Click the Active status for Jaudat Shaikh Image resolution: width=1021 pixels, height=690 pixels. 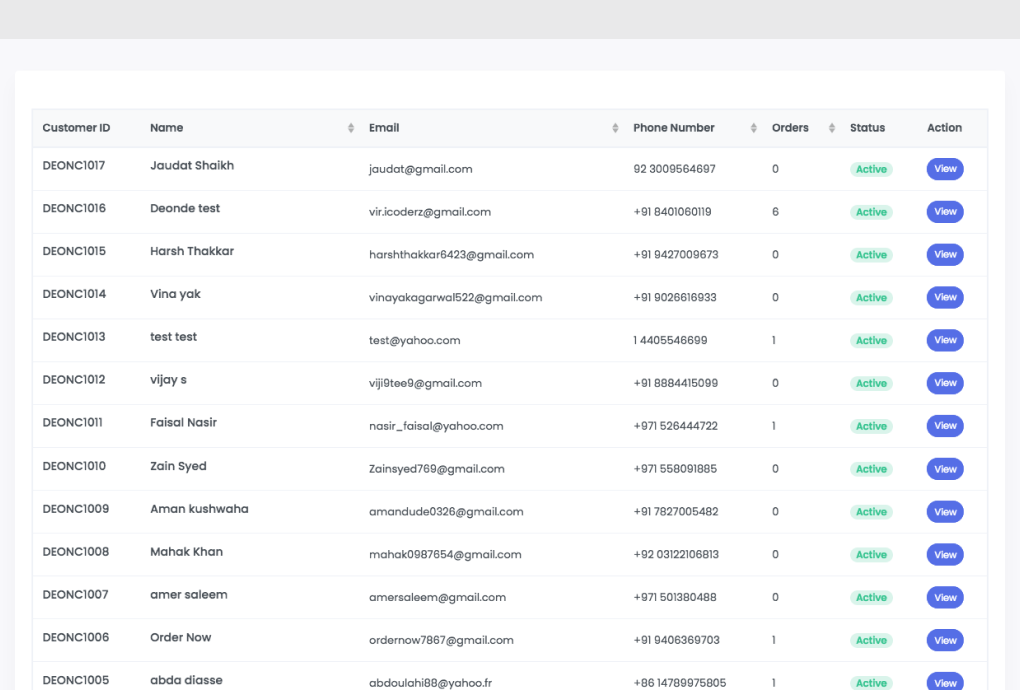point(871,169)
